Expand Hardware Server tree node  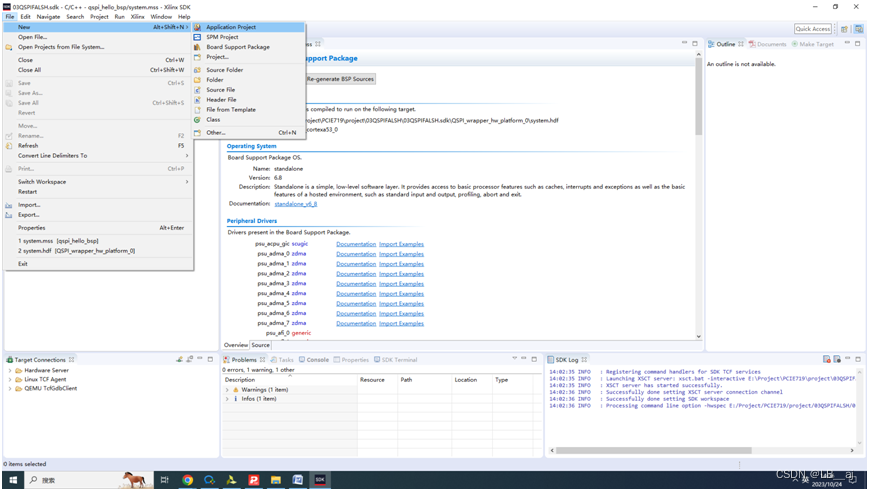9,371
